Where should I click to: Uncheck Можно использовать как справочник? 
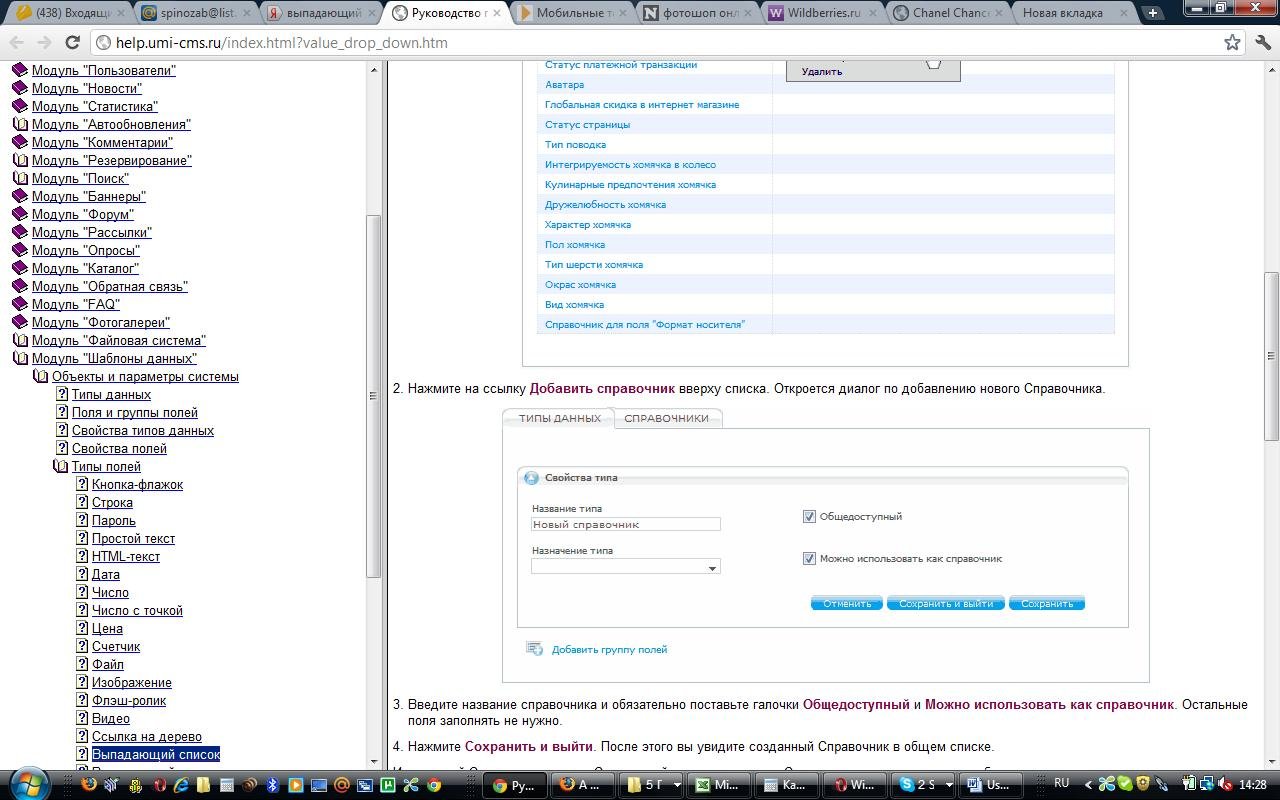[x=809, y=559]
